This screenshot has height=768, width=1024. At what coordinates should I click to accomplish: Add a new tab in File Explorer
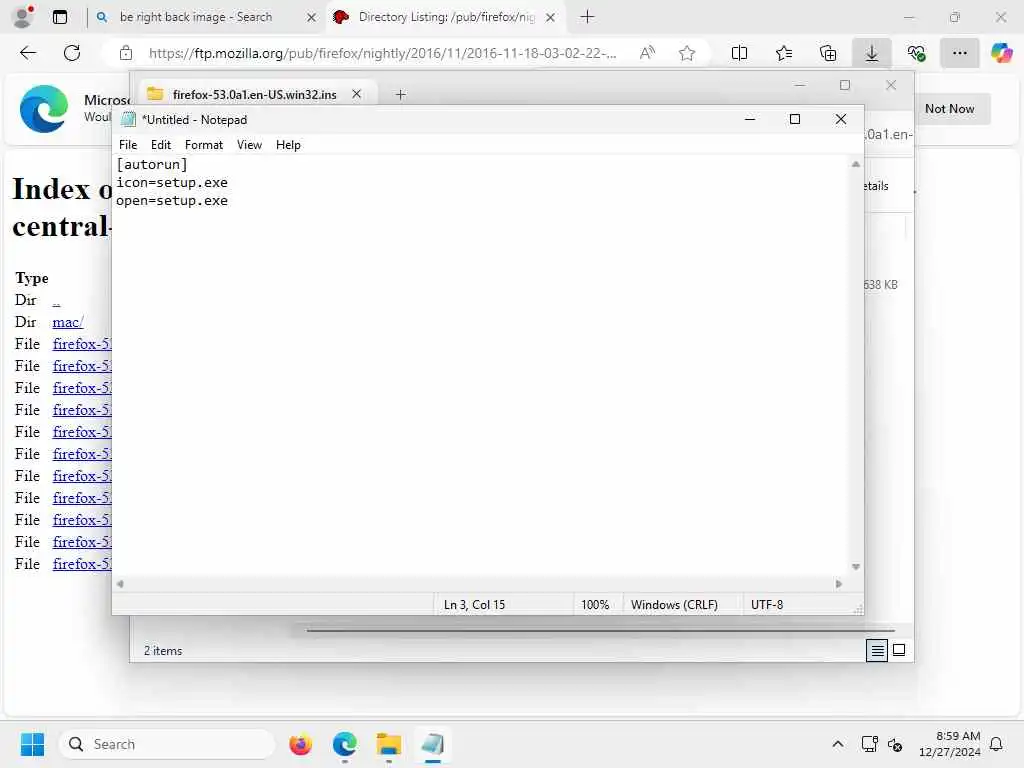click(x=400, y=95)
